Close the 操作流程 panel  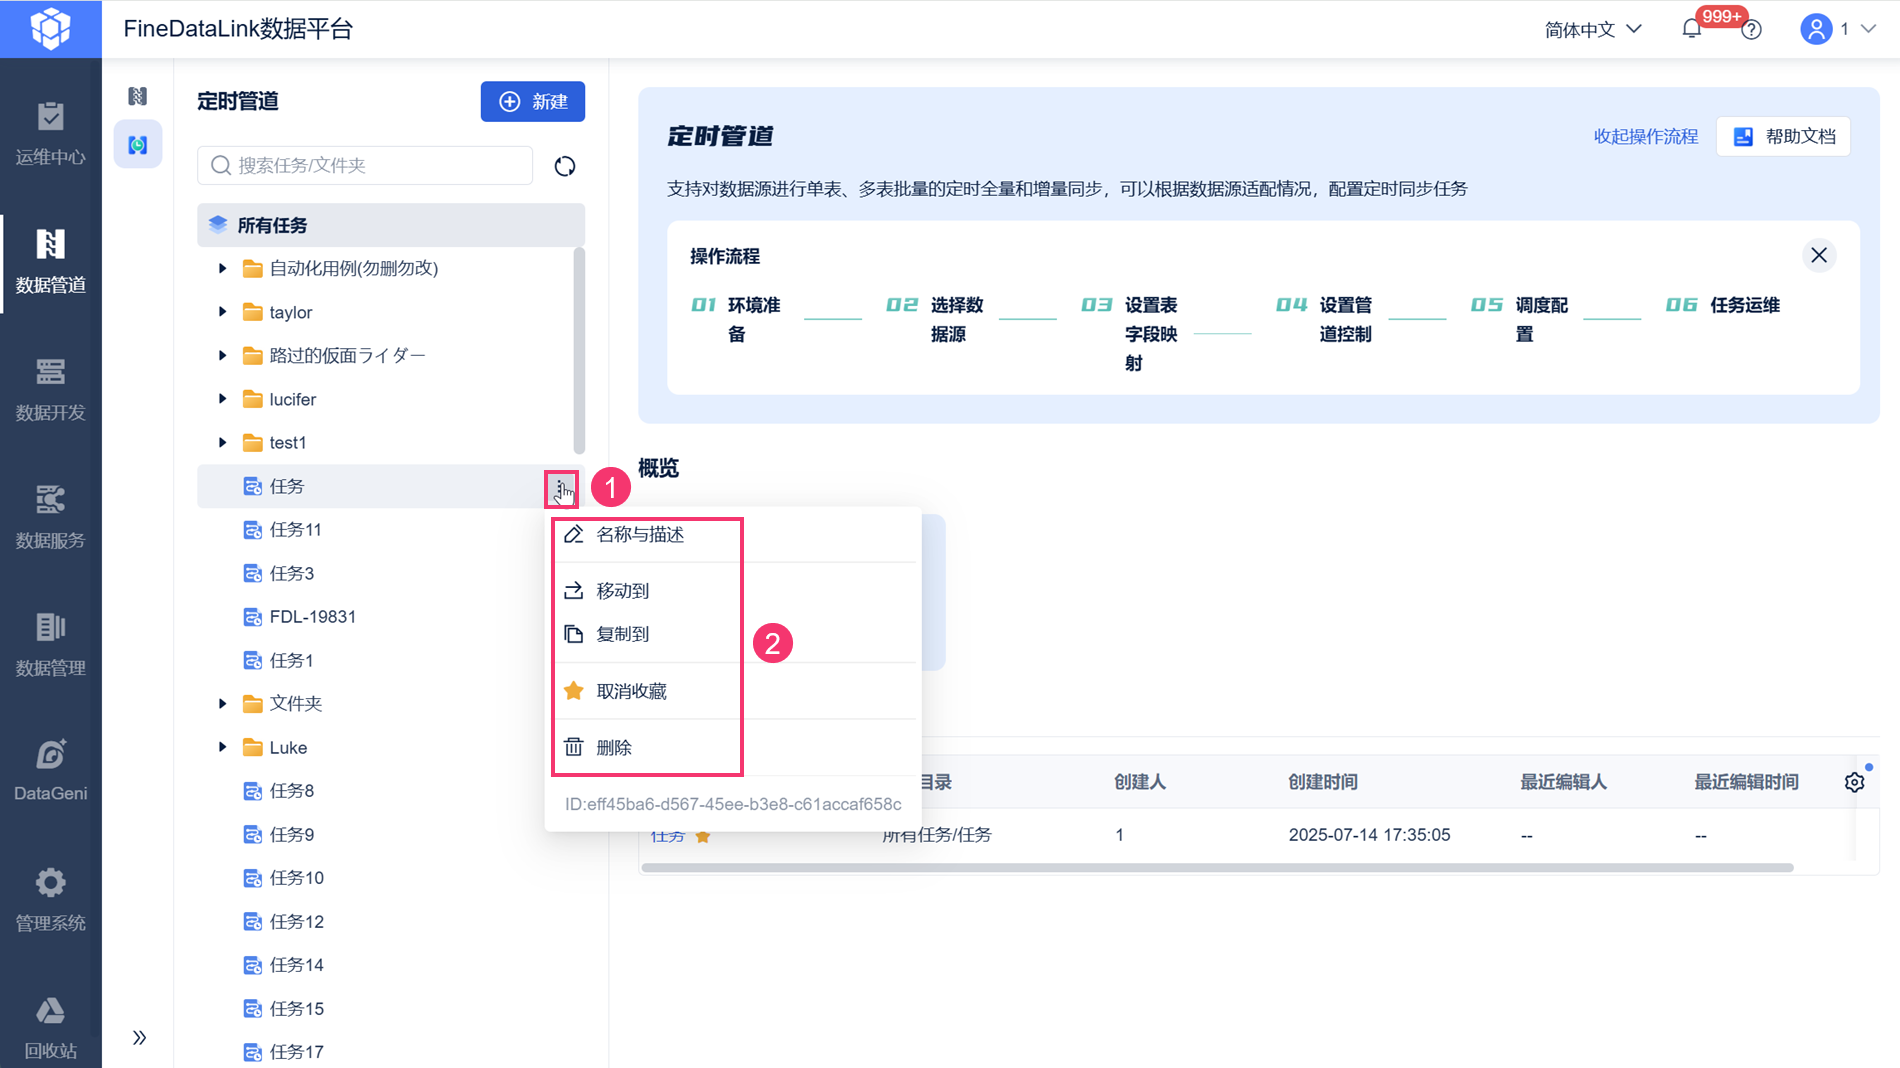point(1819,255)
